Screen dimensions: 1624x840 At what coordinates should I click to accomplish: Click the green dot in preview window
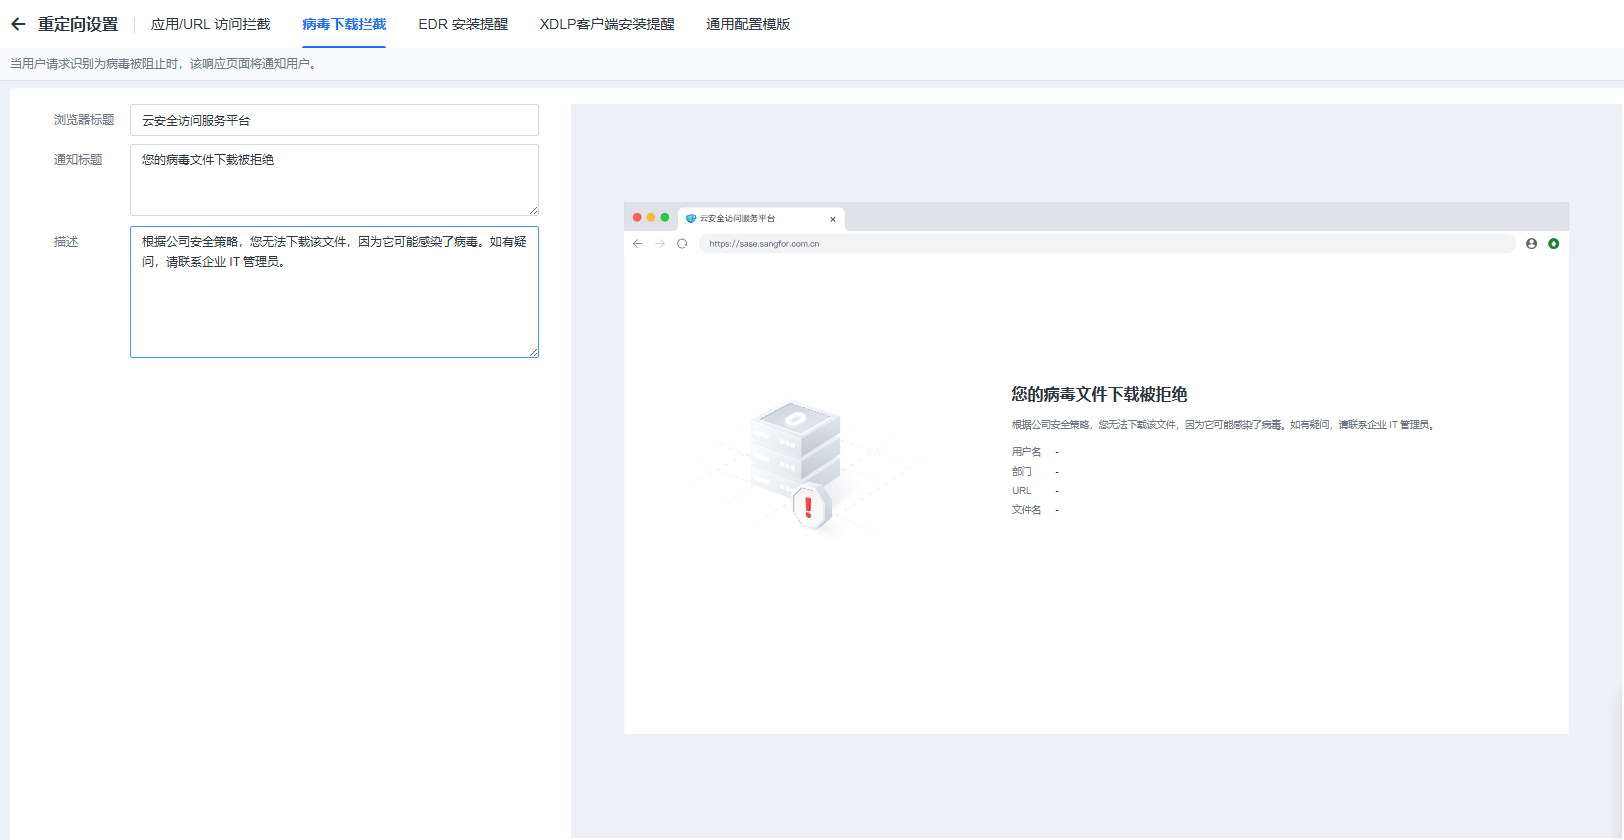pos(665,217)
